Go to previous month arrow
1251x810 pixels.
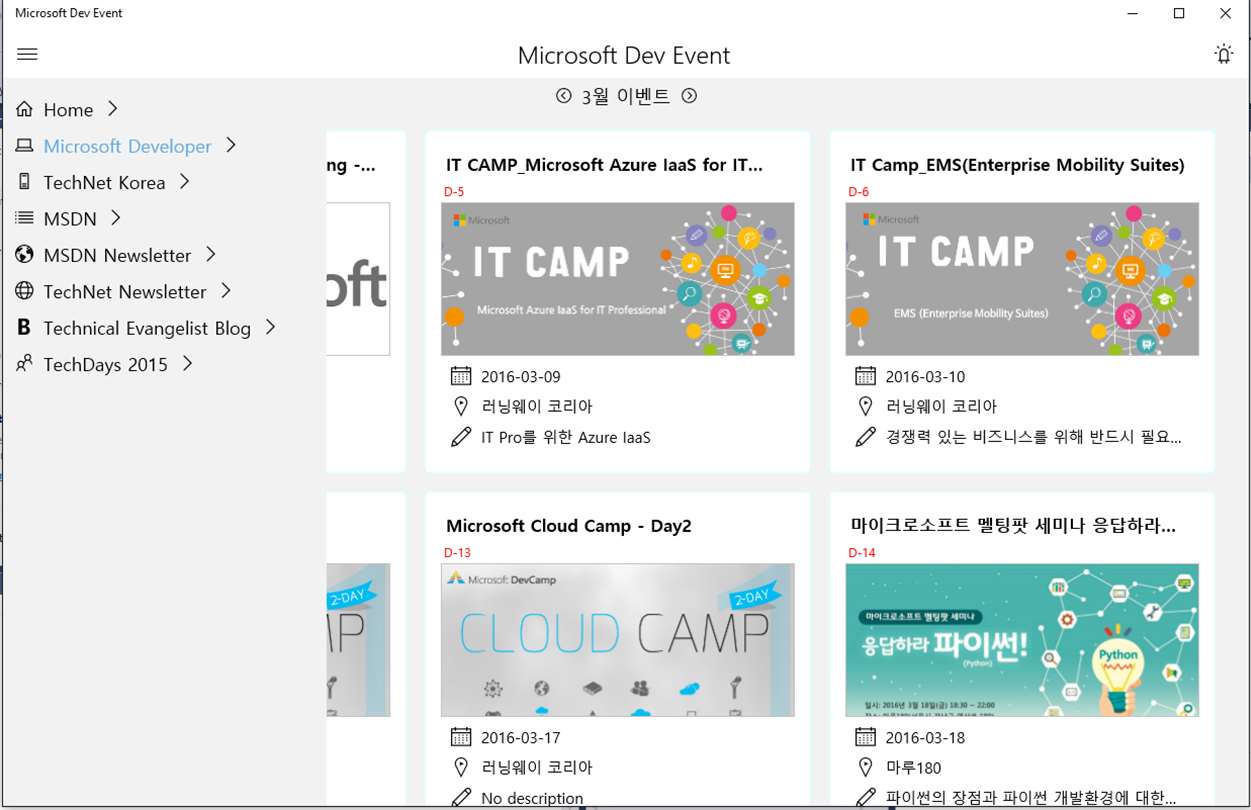click(x=564, y=96)
